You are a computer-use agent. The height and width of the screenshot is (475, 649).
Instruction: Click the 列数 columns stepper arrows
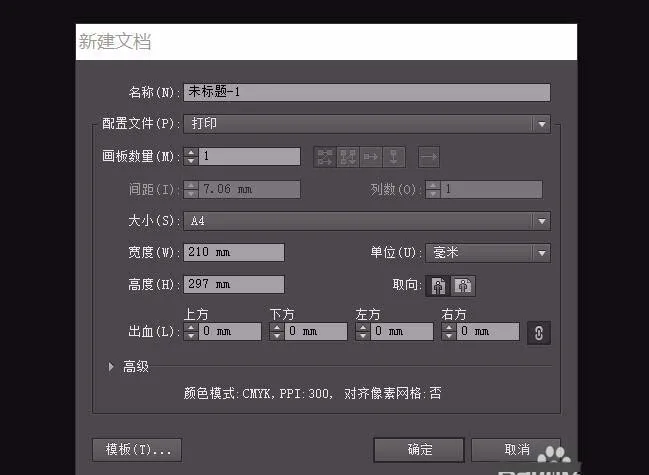click(x=433, y=189)
